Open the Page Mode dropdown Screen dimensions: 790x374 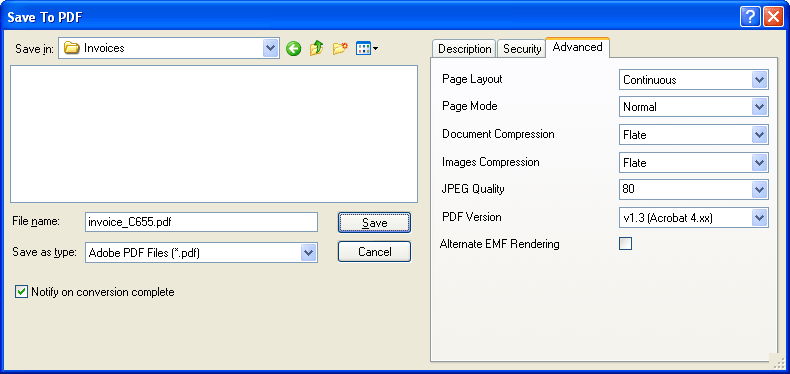(759, 107)
